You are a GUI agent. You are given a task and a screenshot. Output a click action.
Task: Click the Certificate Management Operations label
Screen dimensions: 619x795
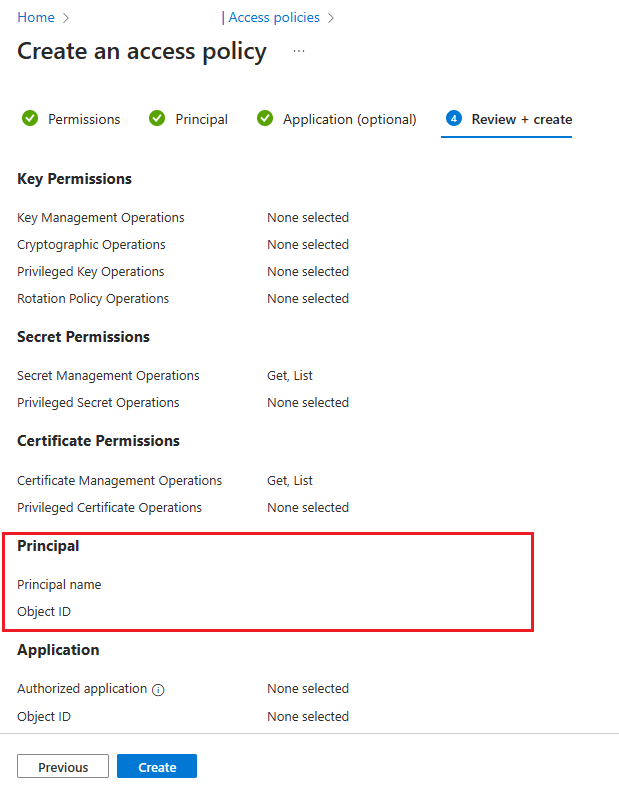pyautogui.click(x=120, y=481)
